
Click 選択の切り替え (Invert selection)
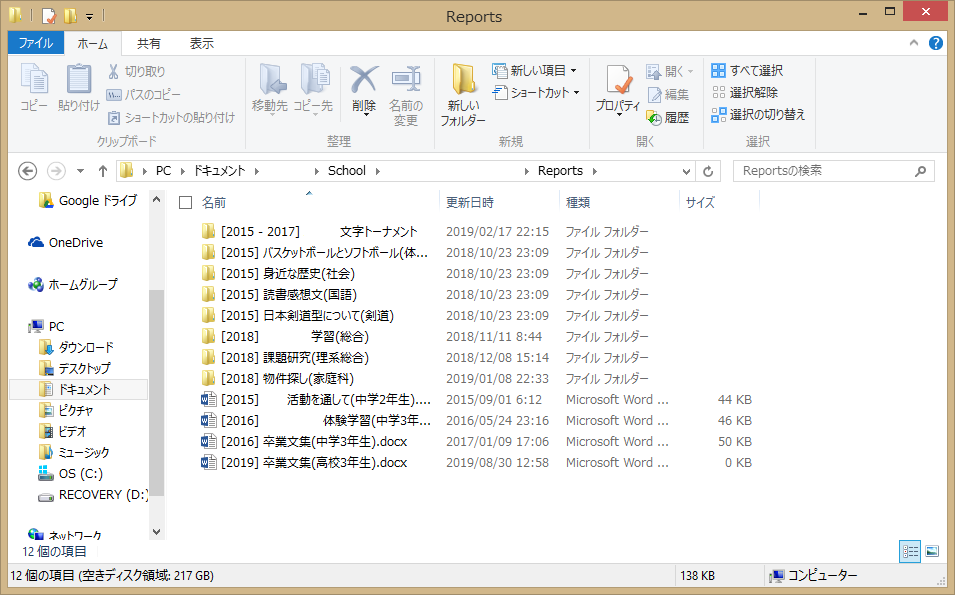coord(758,115)
